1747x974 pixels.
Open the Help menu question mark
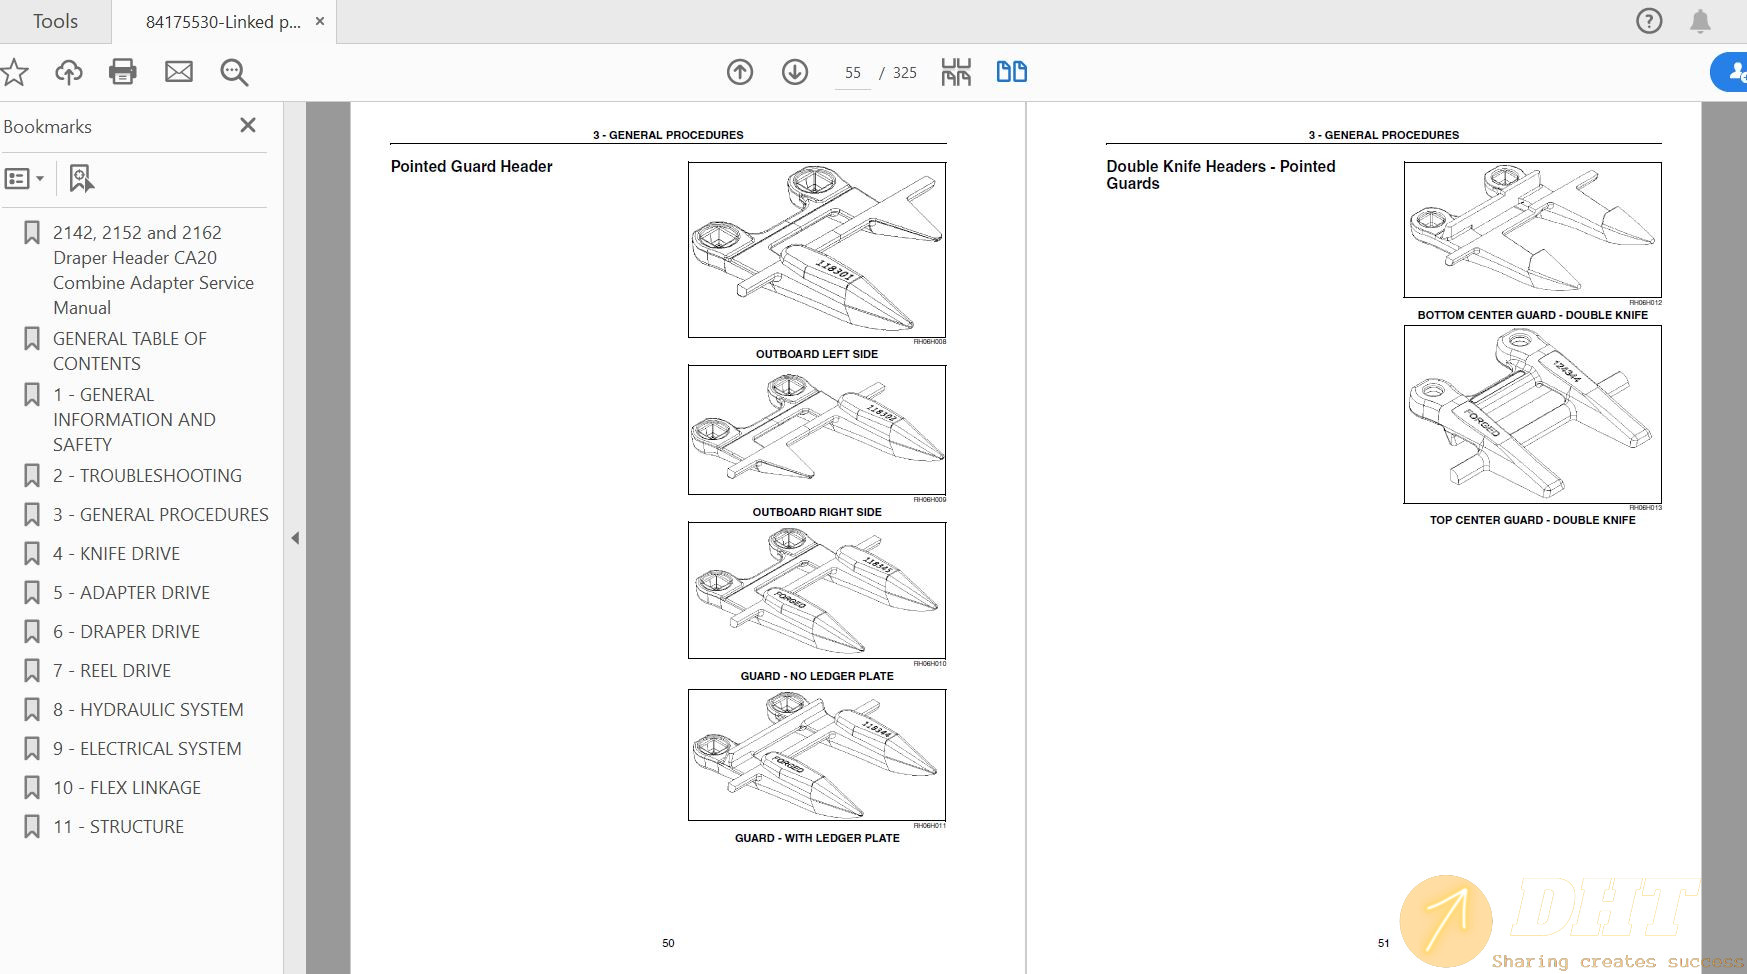click(x=1648, y=20)
